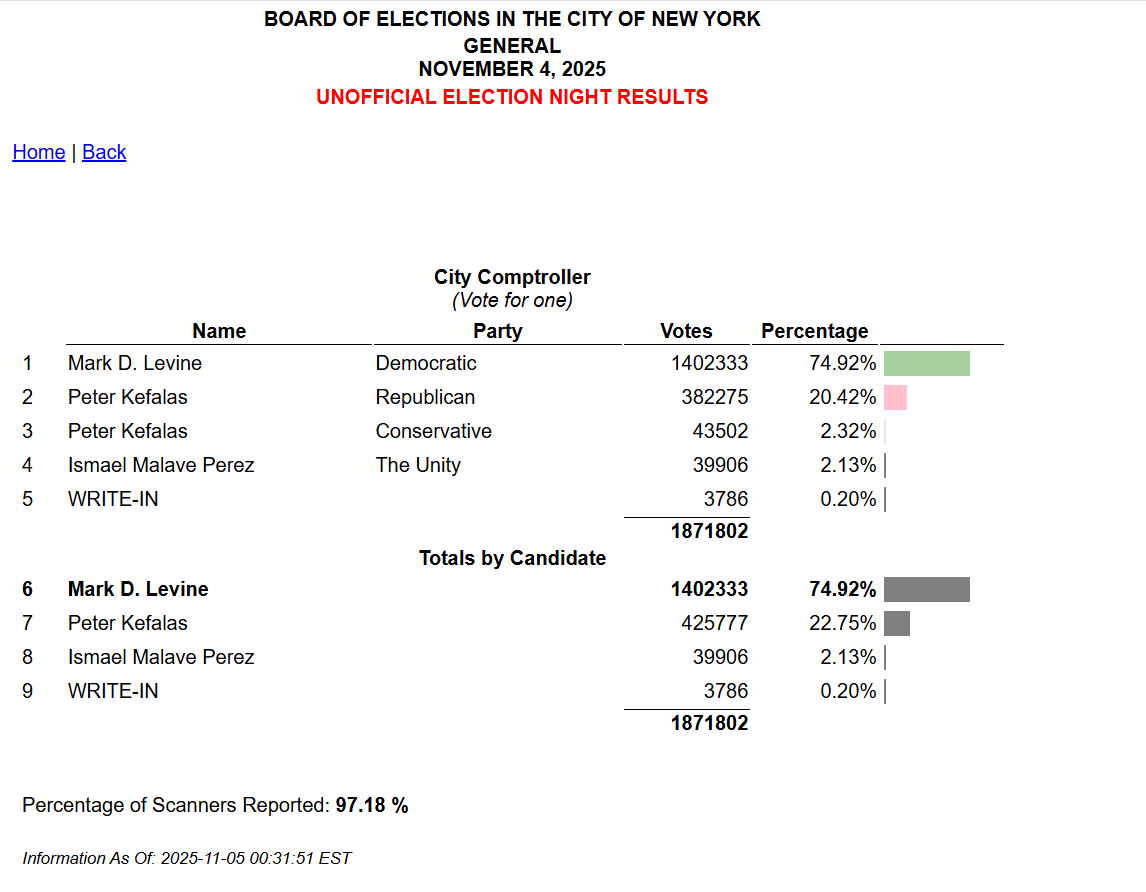
Task: Click the pink Republican percentage bar
Action: point(895,397)
